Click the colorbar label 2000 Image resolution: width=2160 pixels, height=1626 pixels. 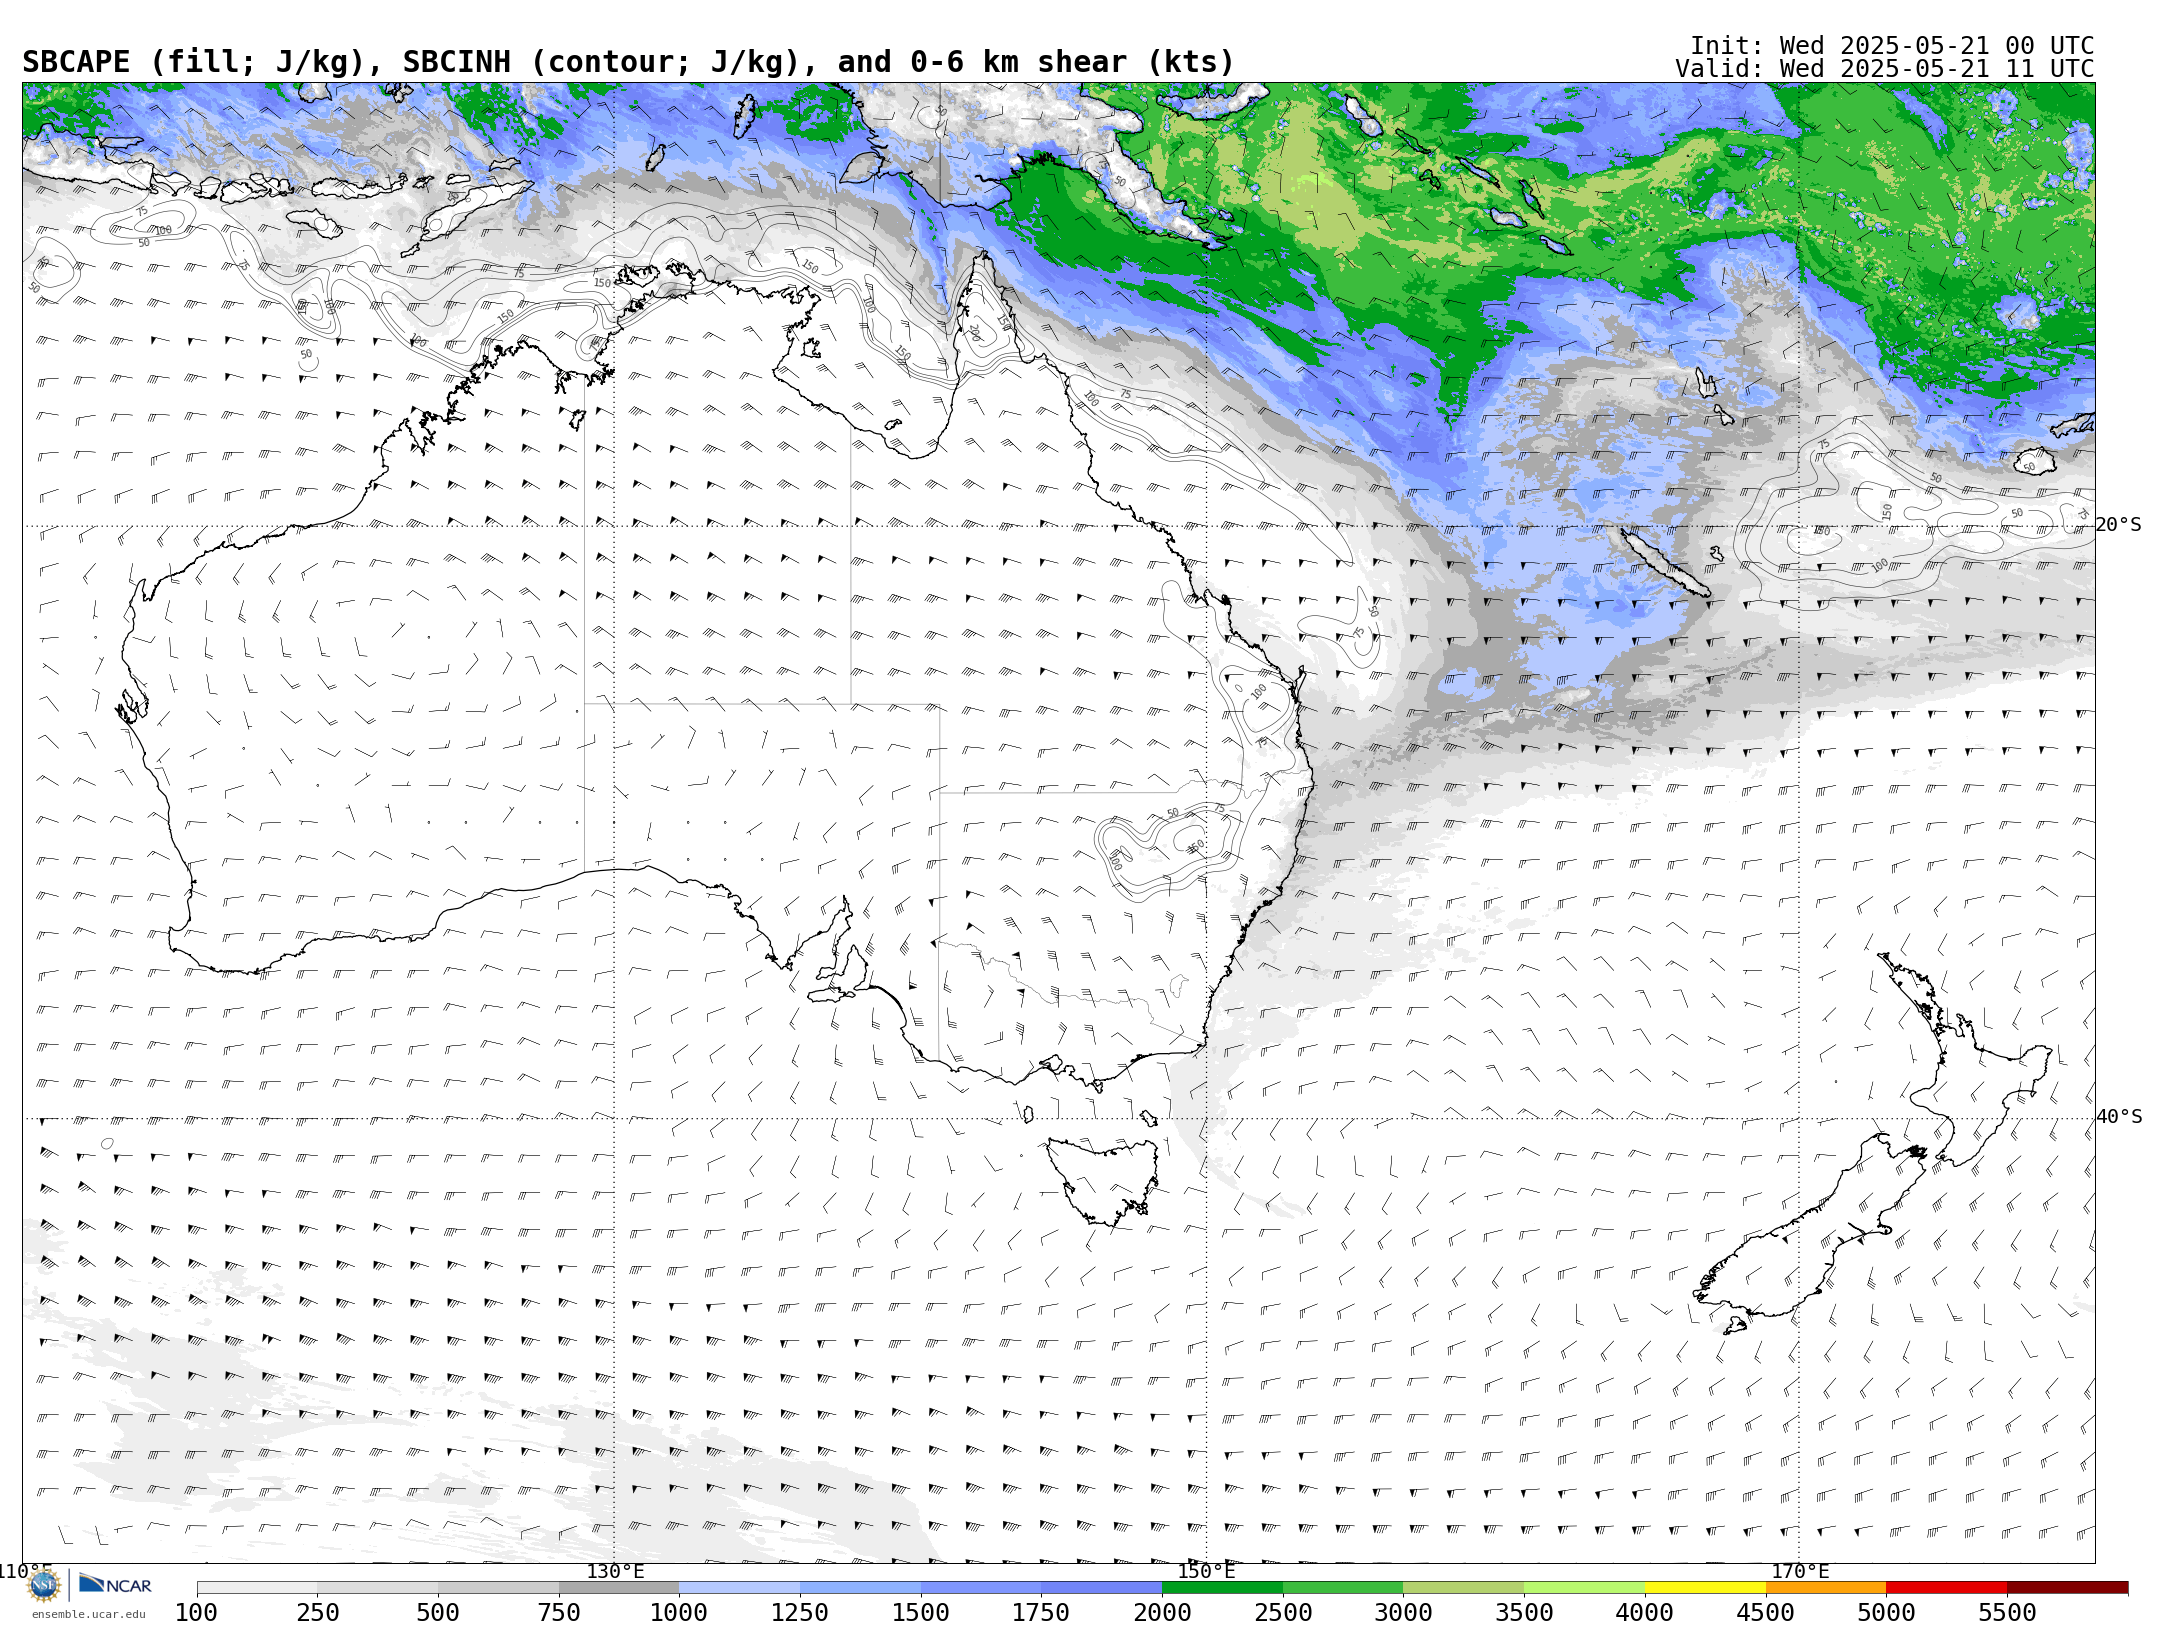[x=1162, y=1613]
